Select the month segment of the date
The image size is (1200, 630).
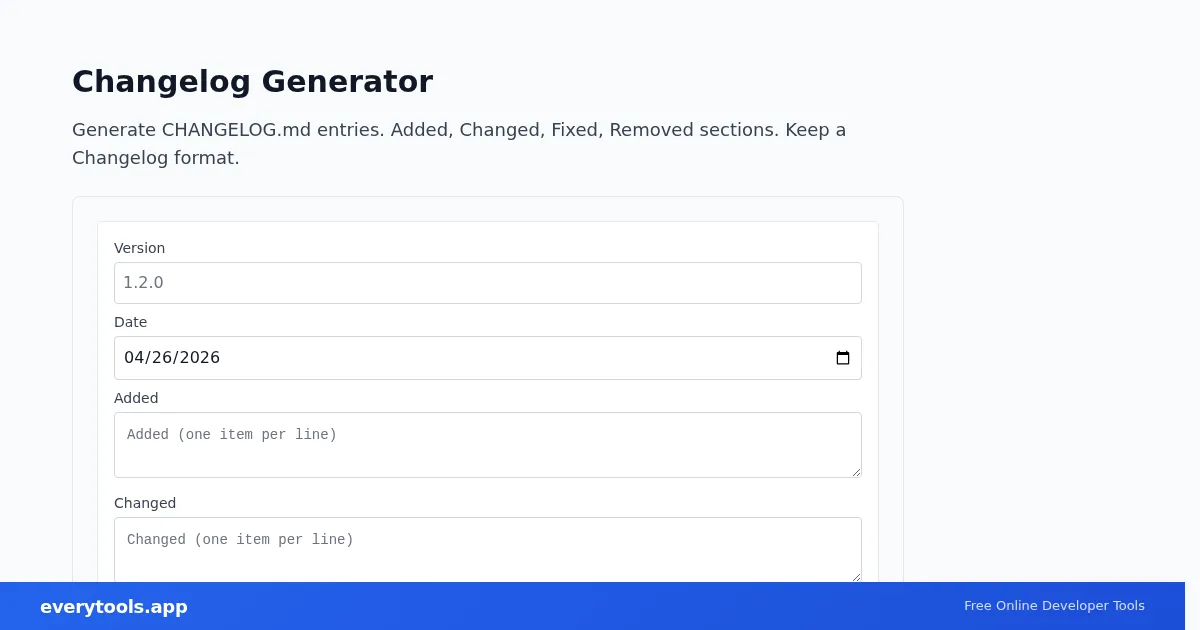(x=134, y=358)
